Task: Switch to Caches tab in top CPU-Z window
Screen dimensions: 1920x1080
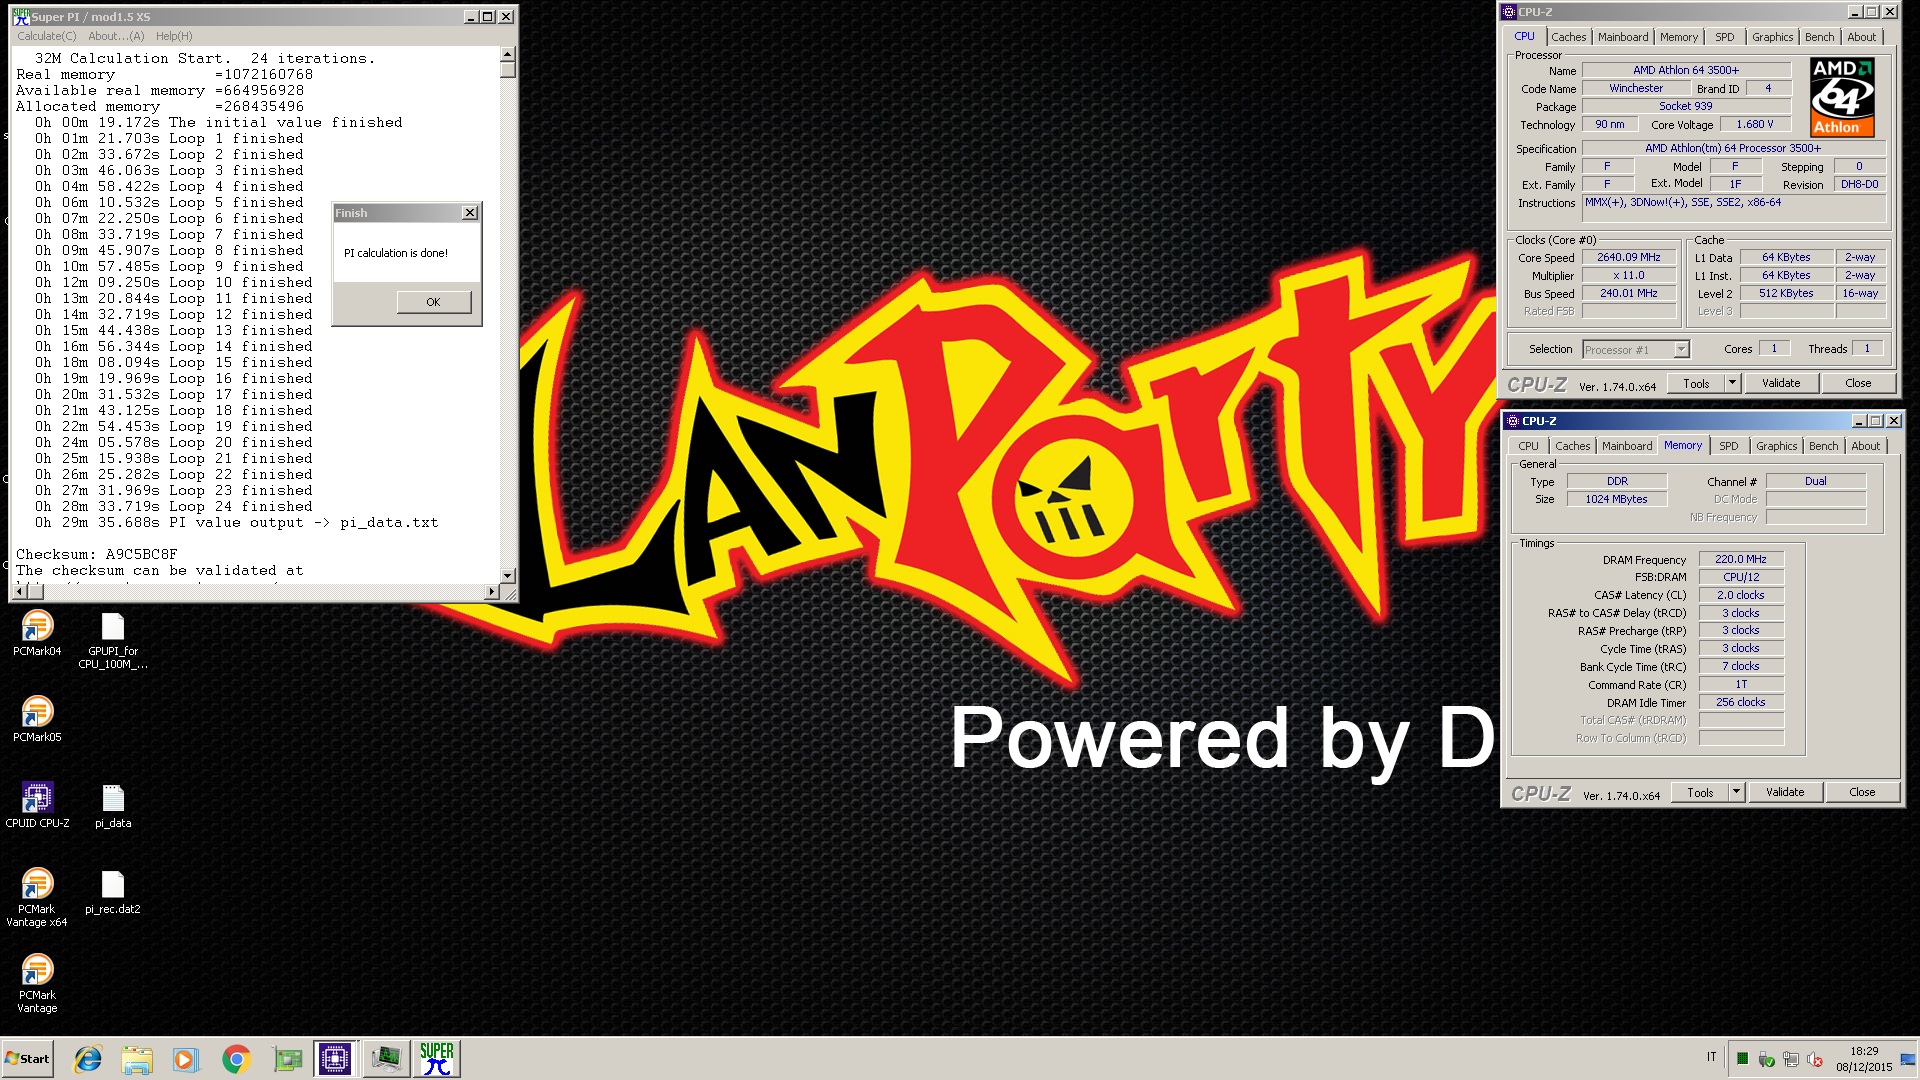Action: click(x=1569, y=37)
